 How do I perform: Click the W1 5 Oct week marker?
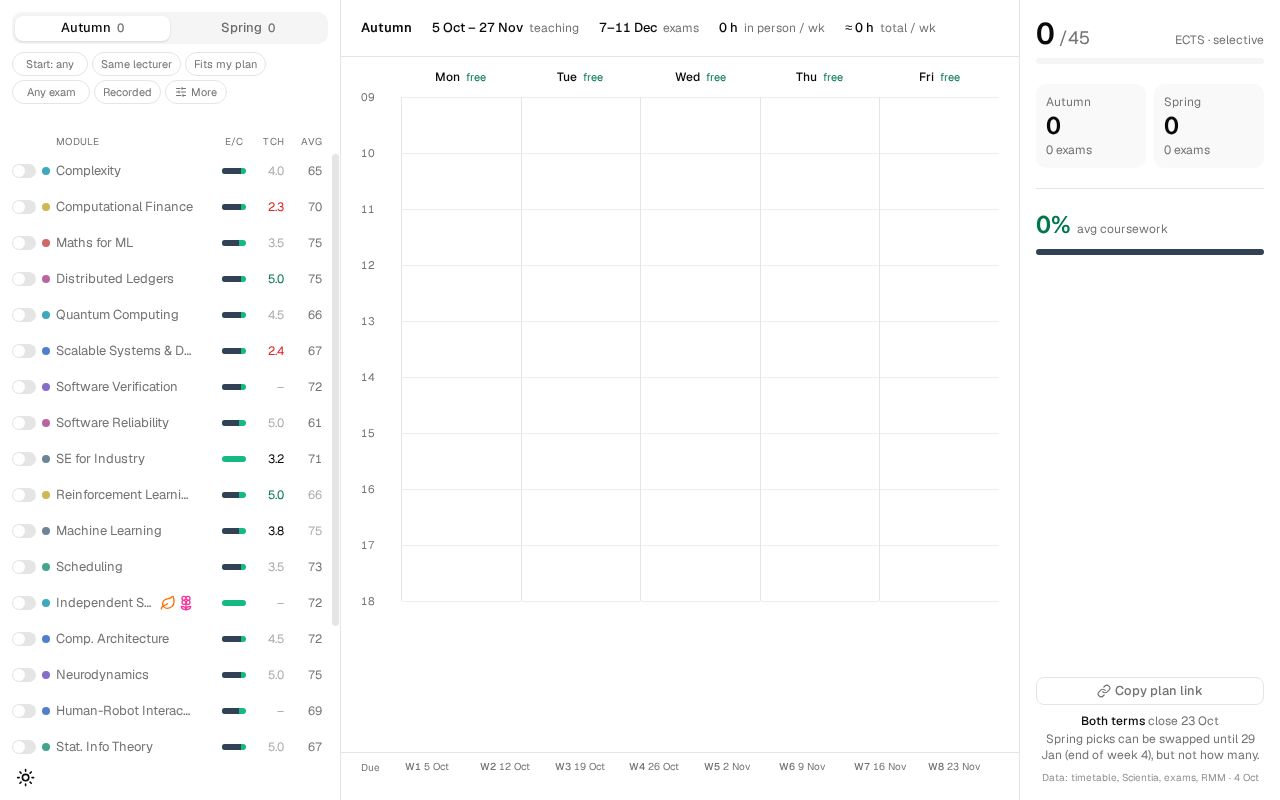click(x=427, y=767)
